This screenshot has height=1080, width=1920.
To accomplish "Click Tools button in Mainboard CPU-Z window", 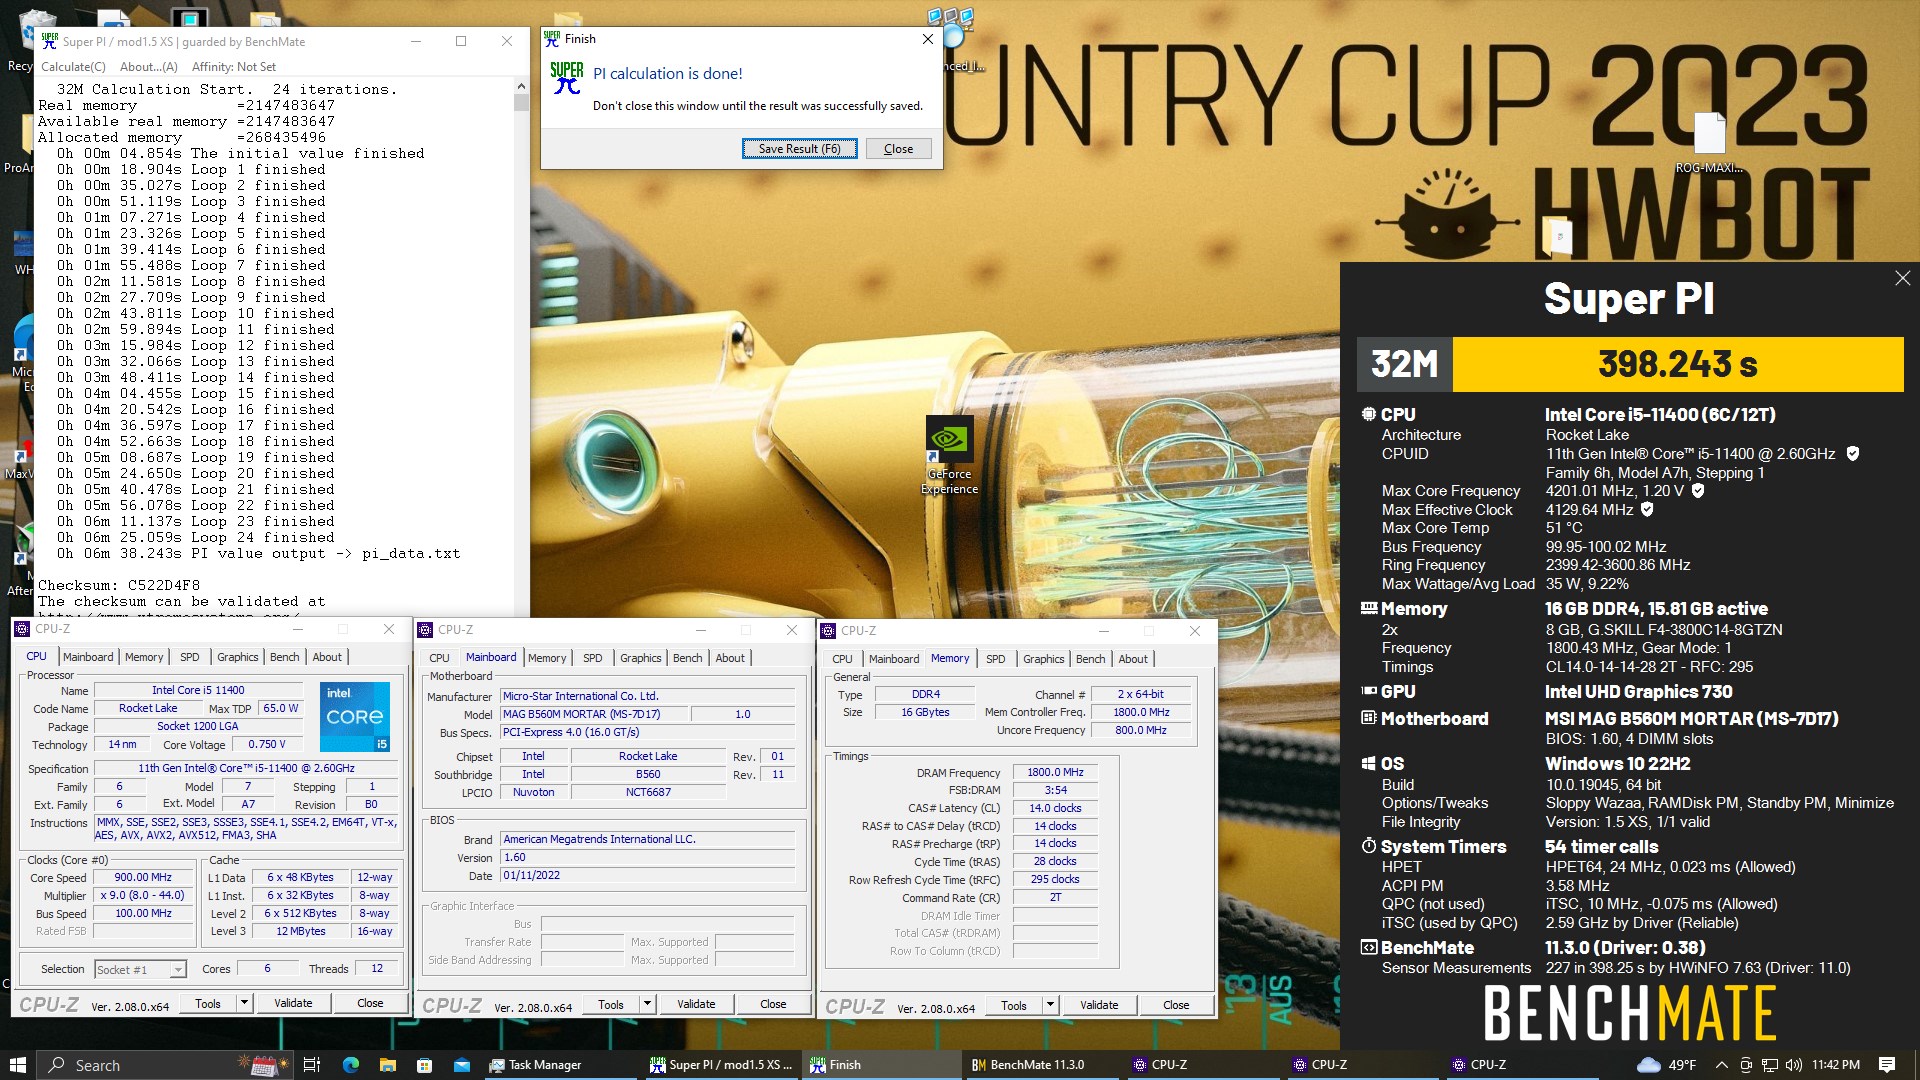I will point(611,1004).
